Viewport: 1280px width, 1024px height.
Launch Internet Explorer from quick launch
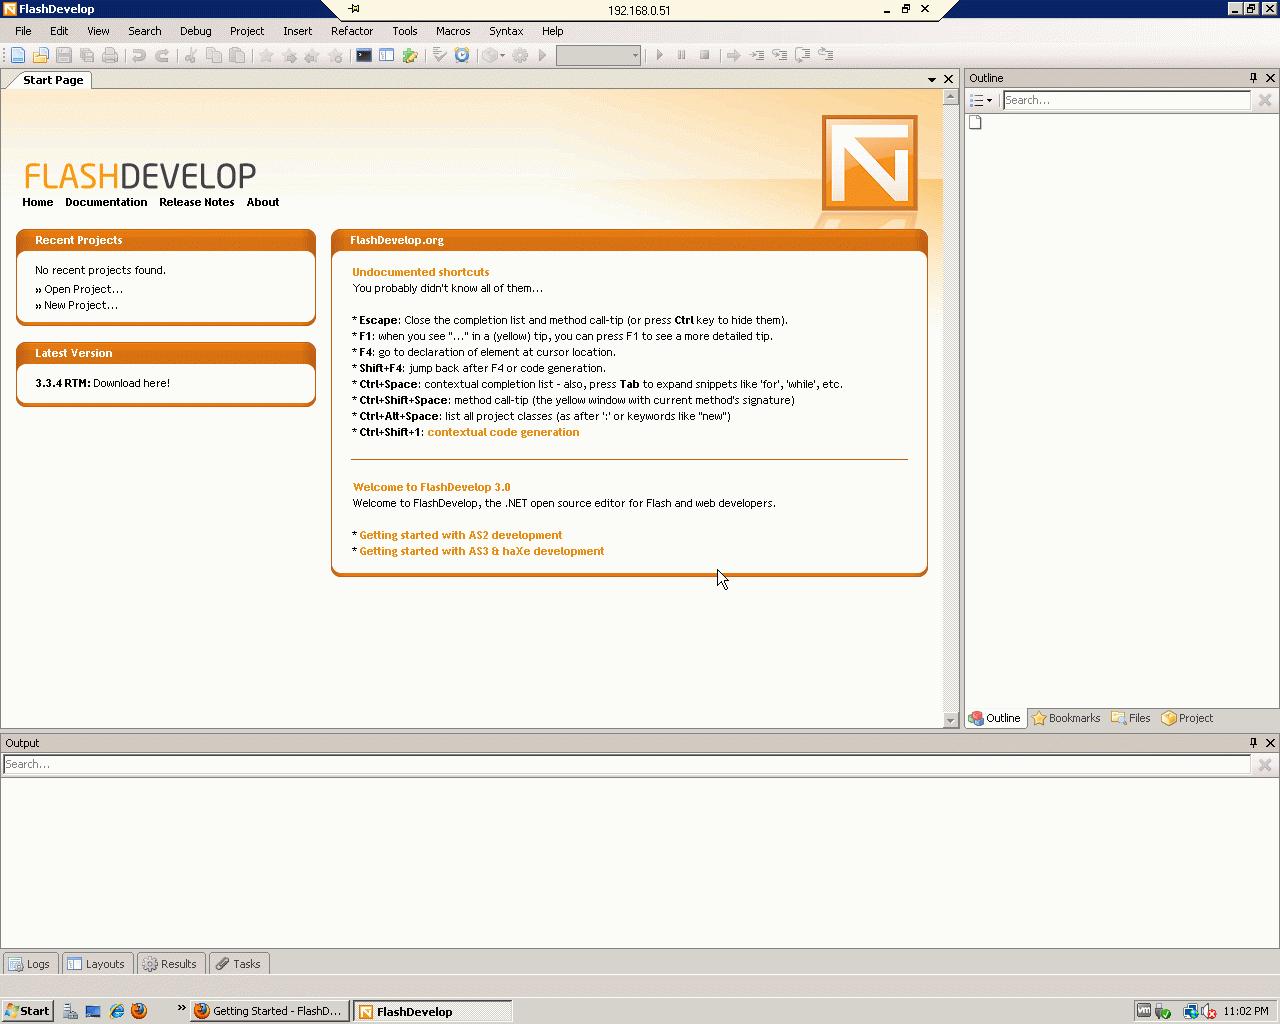(117, 1011)
